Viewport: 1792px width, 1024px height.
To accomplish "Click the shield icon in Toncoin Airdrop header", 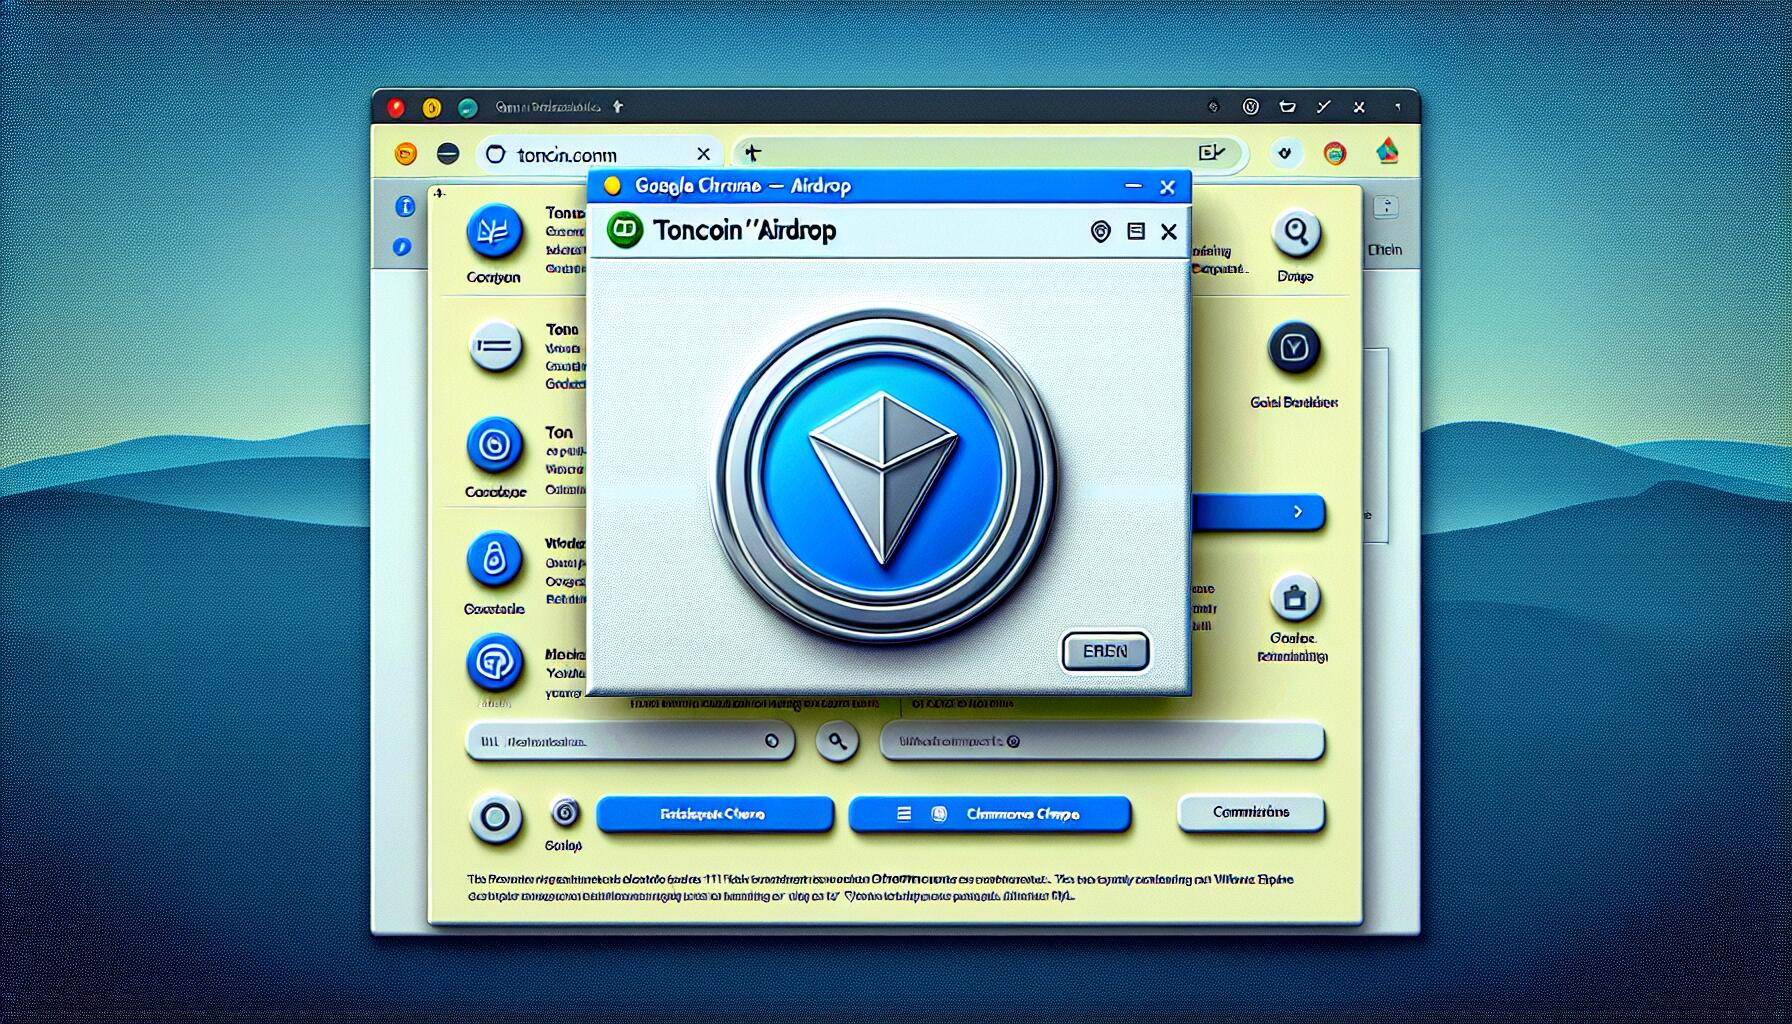I will tap(1100, 232).
